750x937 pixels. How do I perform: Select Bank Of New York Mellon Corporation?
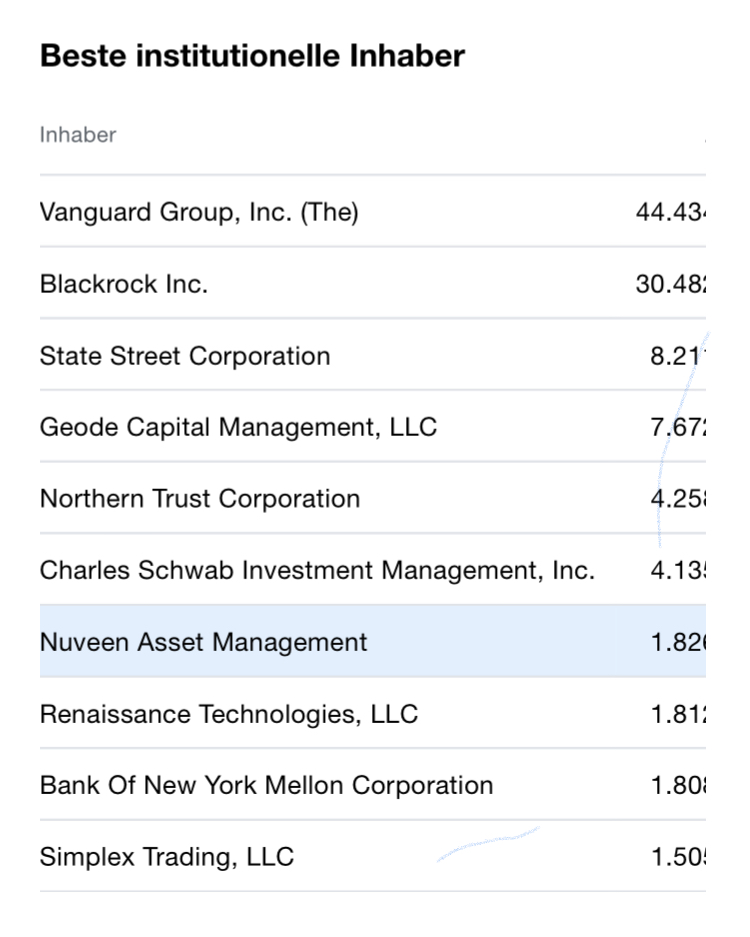coord(266,785)
